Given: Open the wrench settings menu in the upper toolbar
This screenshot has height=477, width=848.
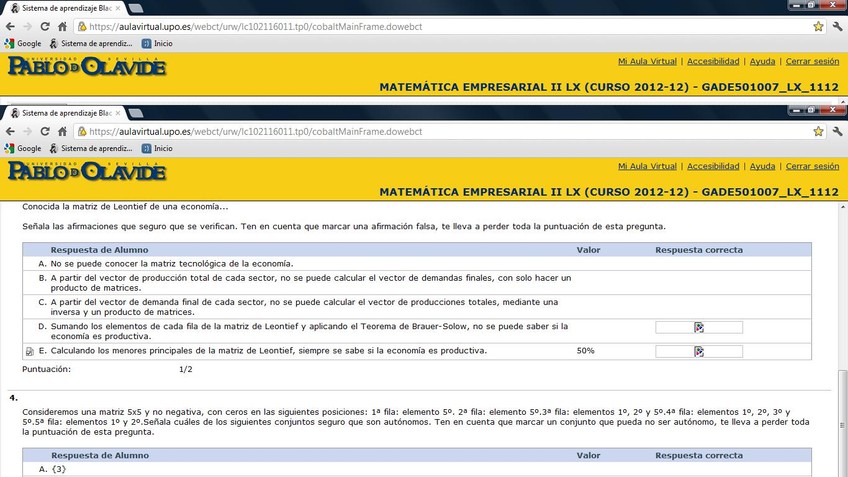Looking at the screenshot, I should point(836,27).
